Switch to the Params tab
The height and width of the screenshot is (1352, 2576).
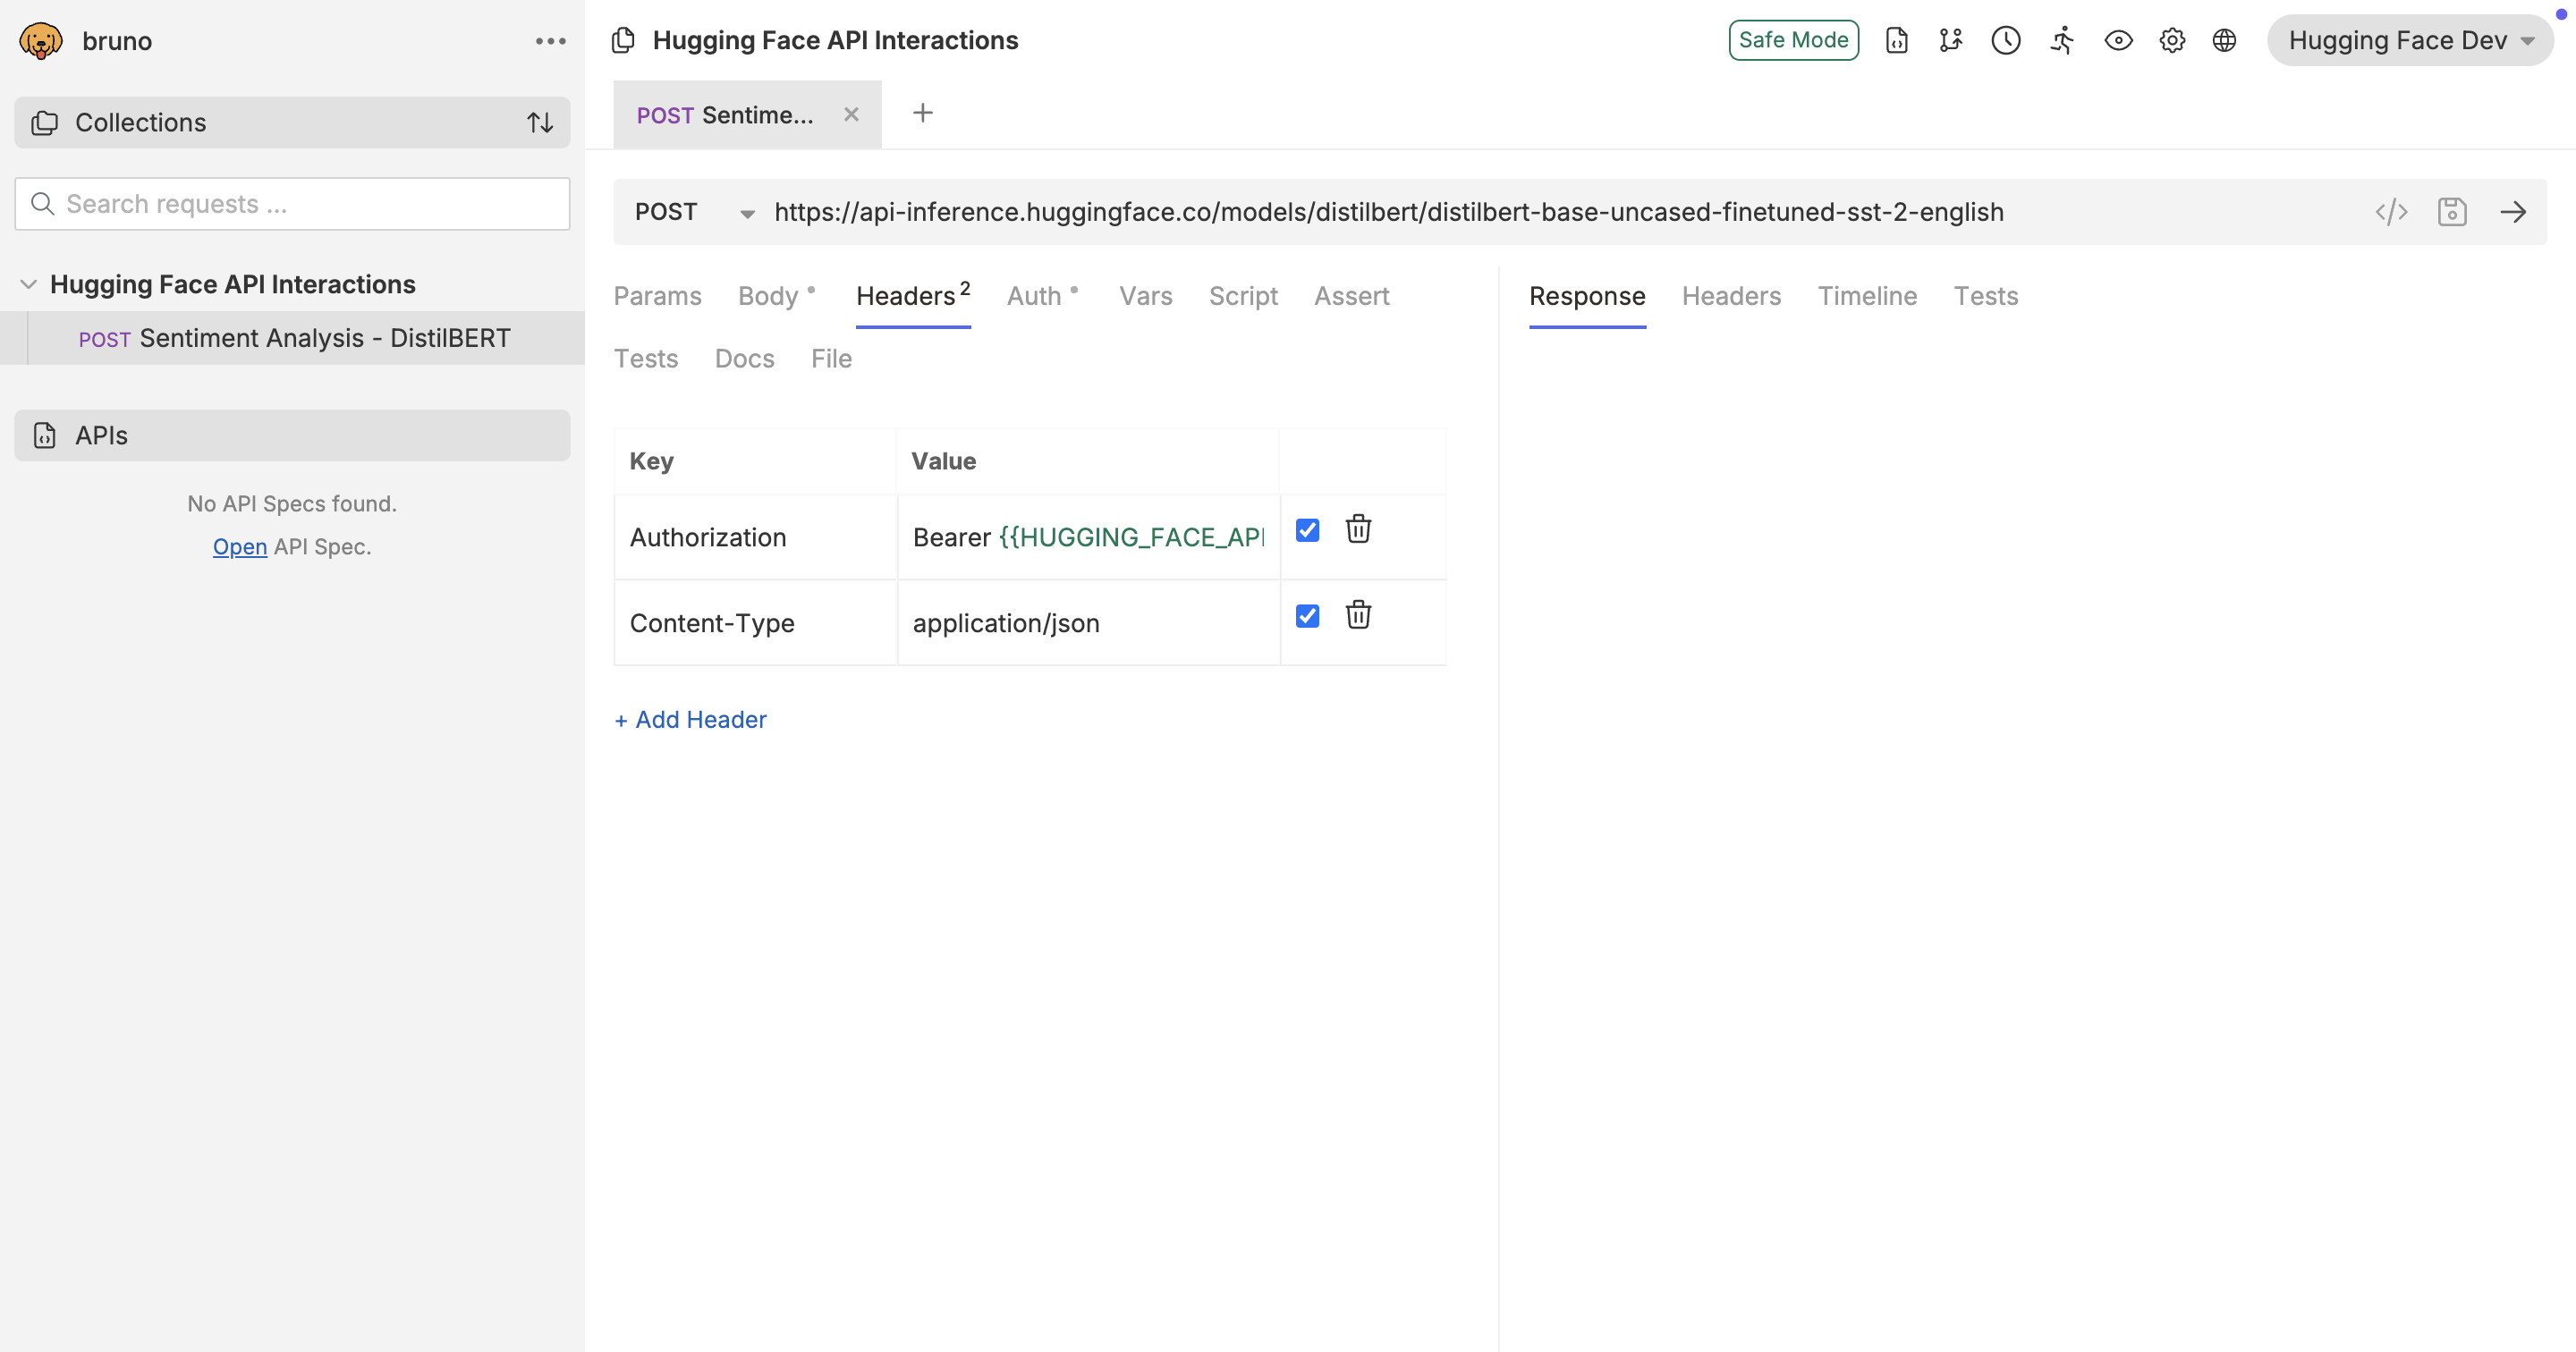click(657, 297)
